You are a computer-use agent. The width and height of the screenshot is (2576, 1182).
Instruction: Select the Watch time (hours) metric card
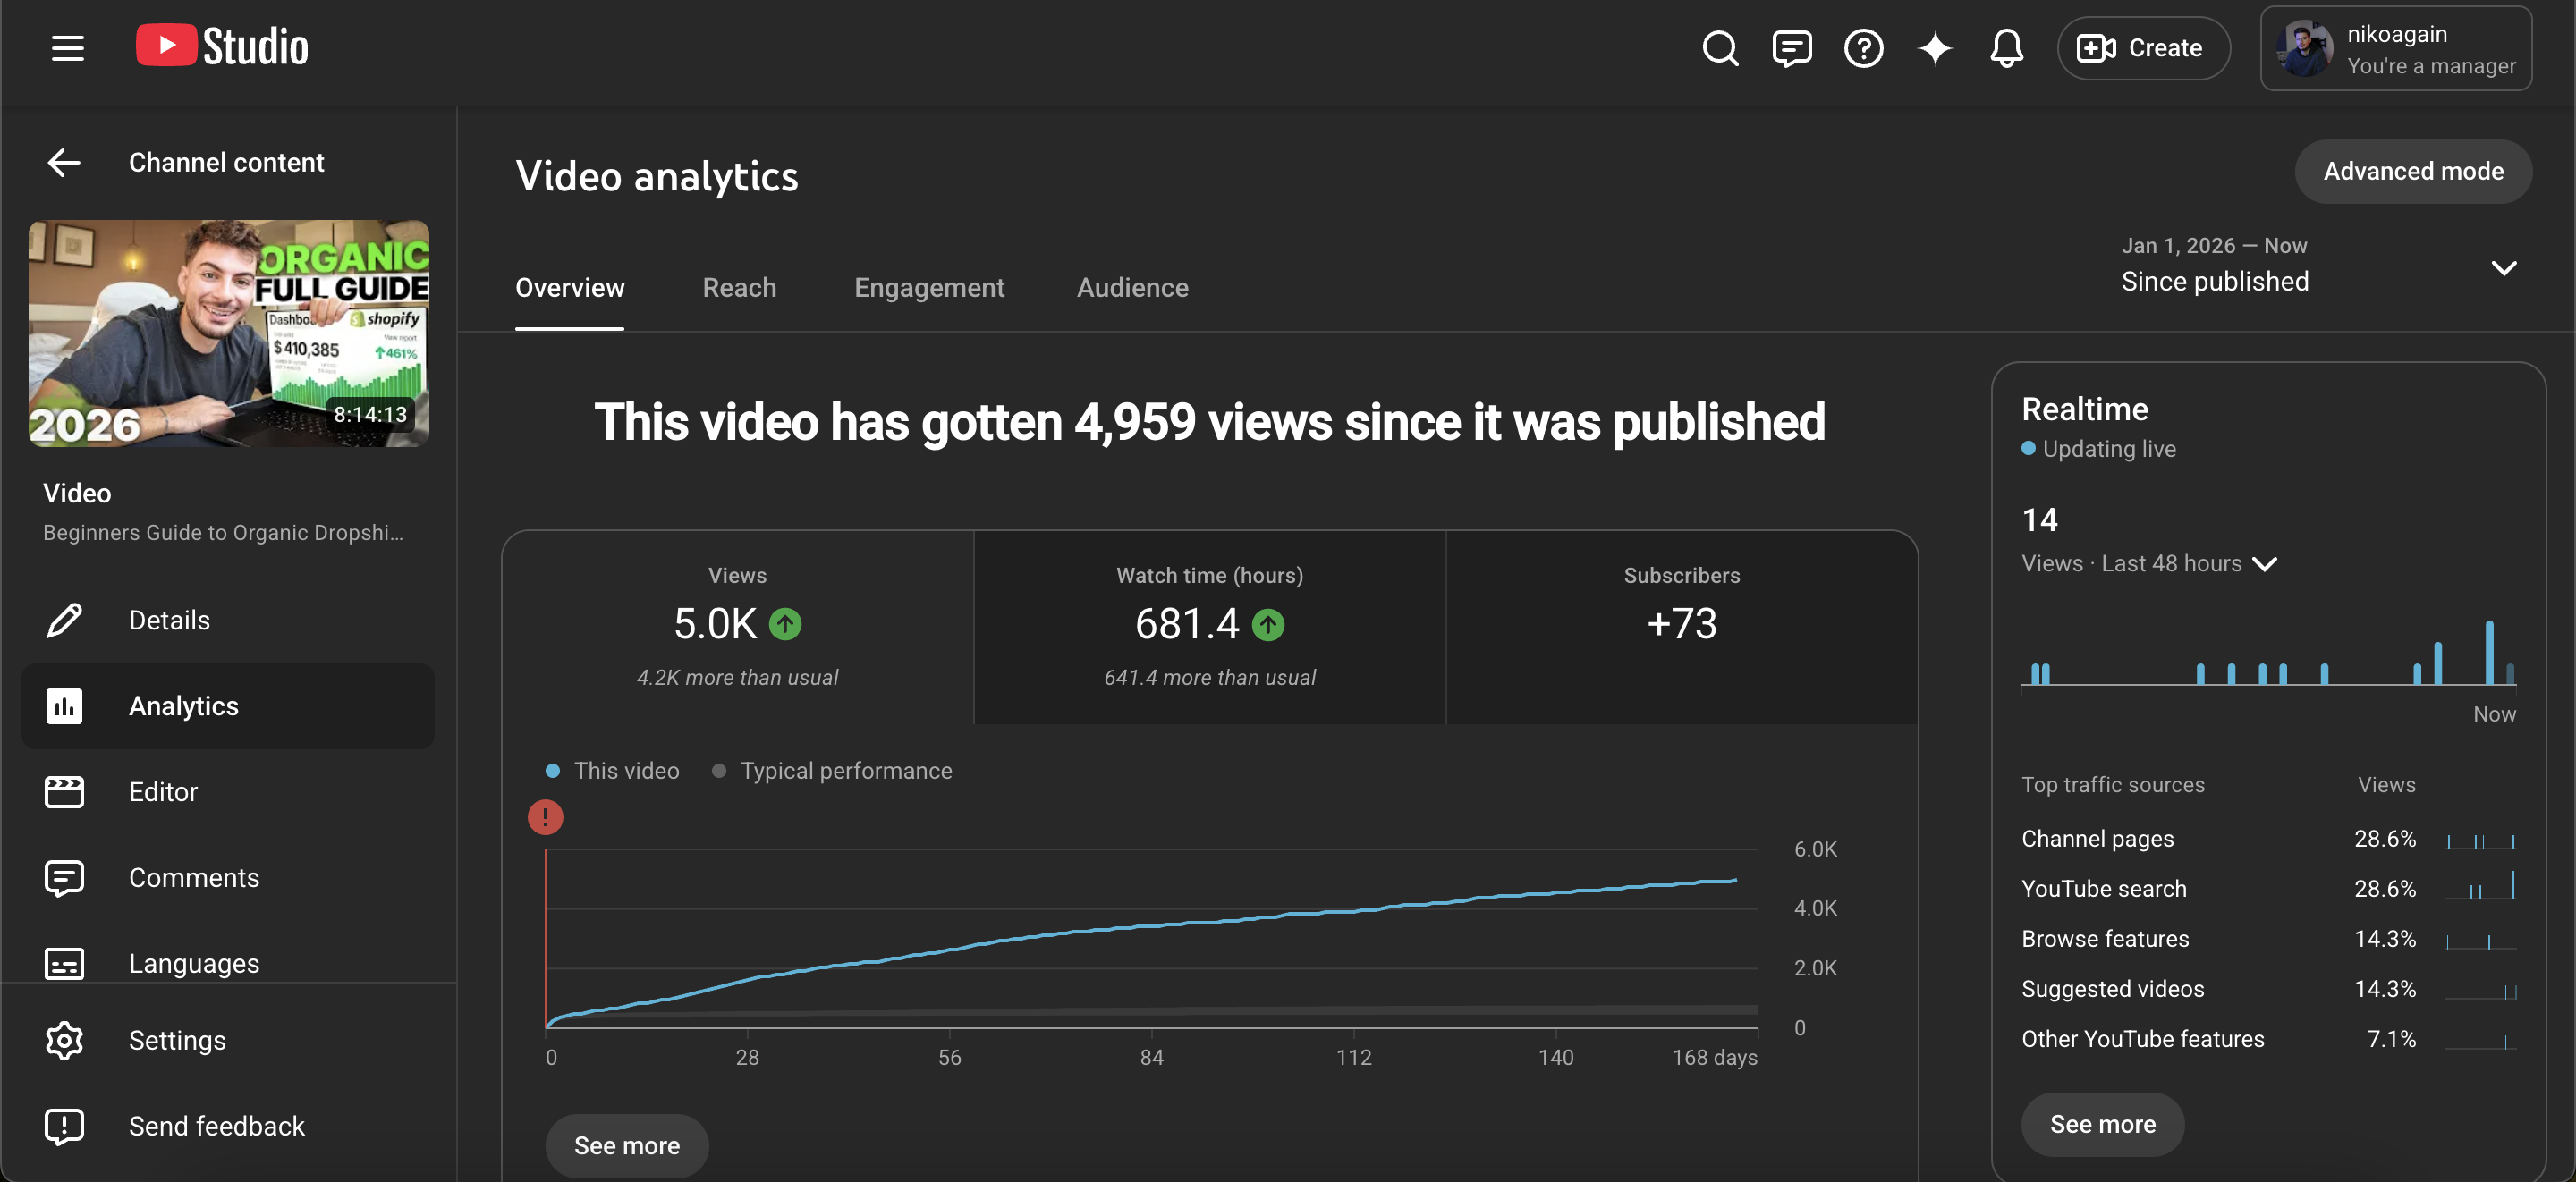(x=1209, y=626)
